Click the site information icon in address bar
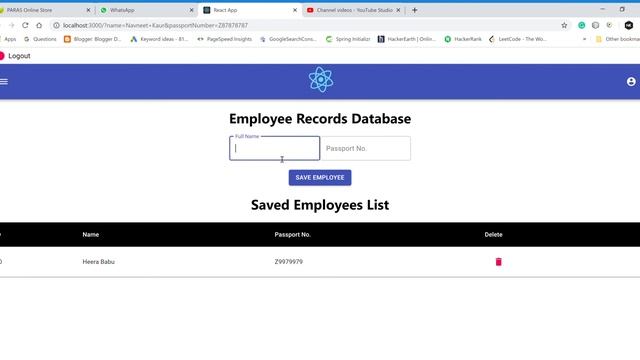The width and height of the screenshot is (640, 360). point(56,25)
